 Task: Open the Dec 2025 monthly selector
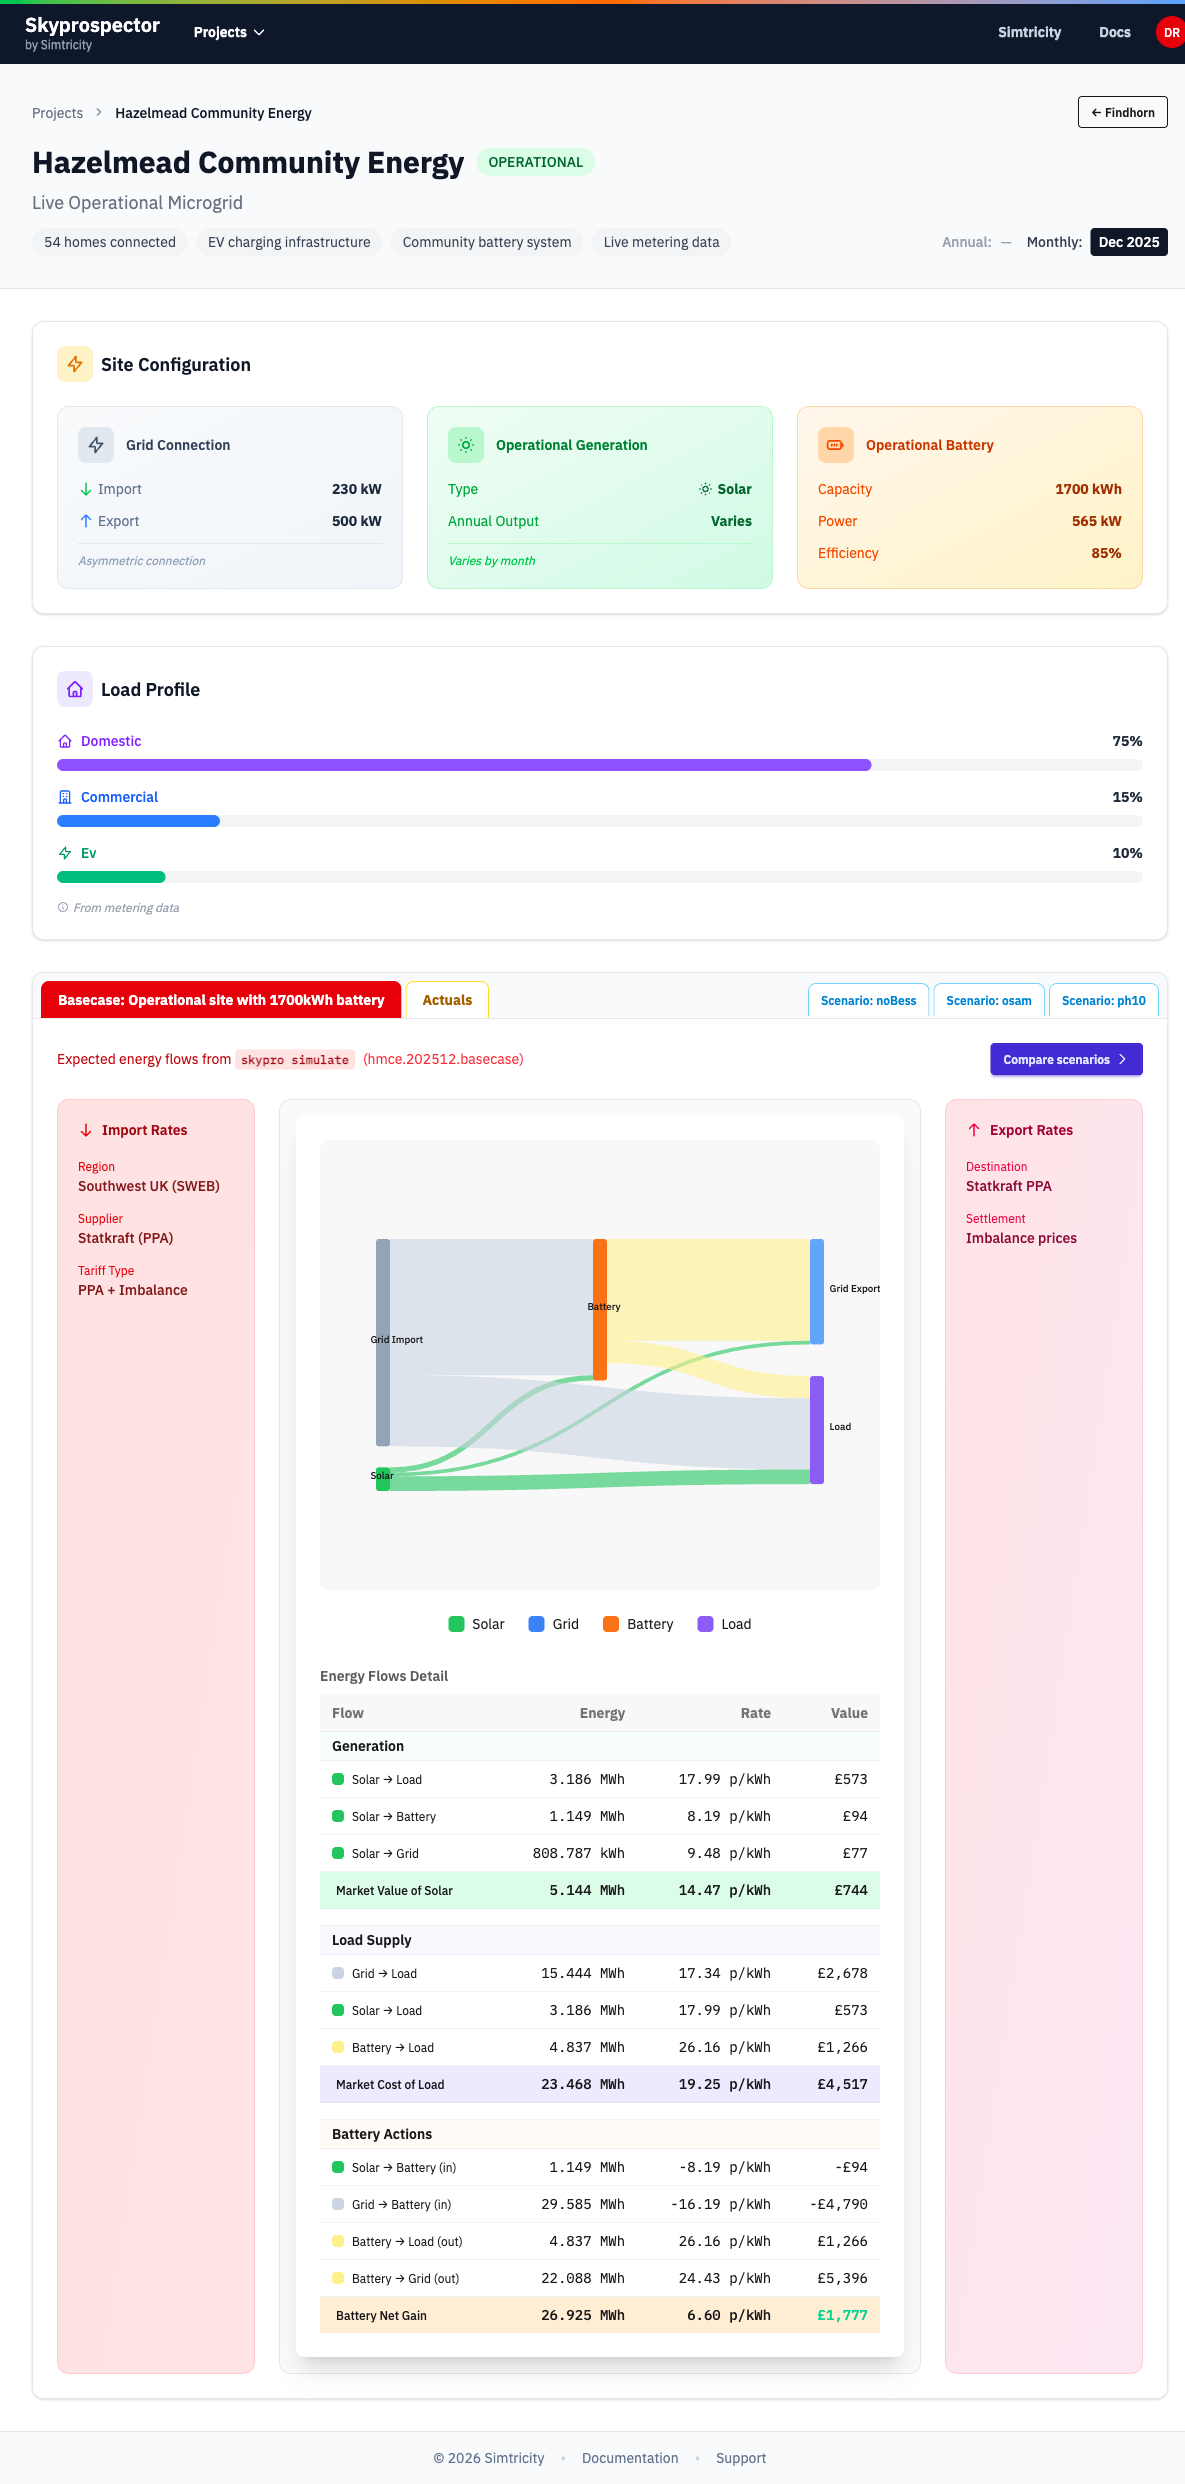pyautogui.click(x=1128, y=242)
